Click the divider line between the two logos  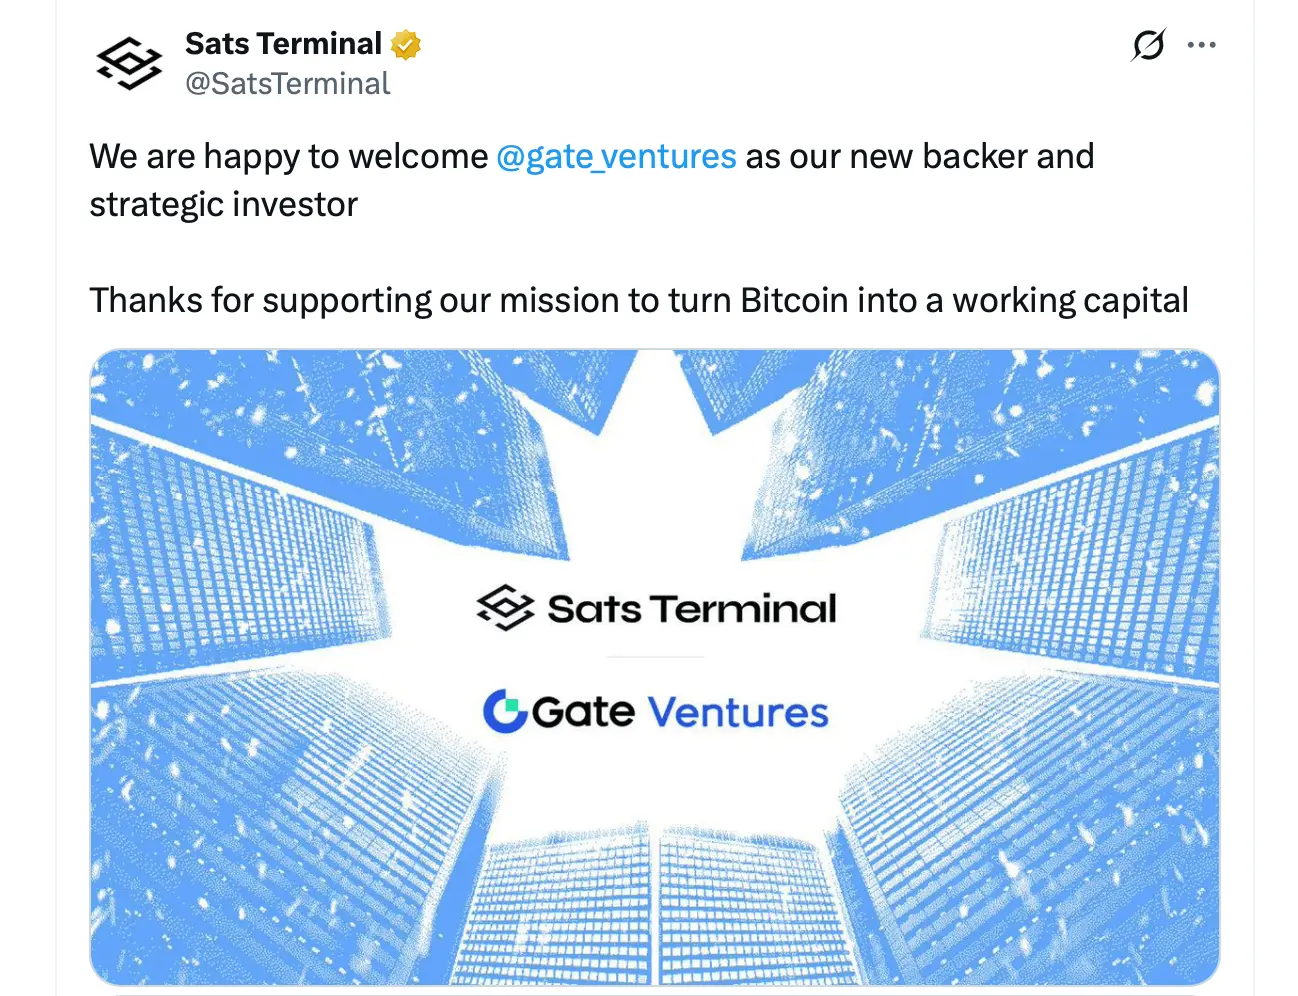655,658
